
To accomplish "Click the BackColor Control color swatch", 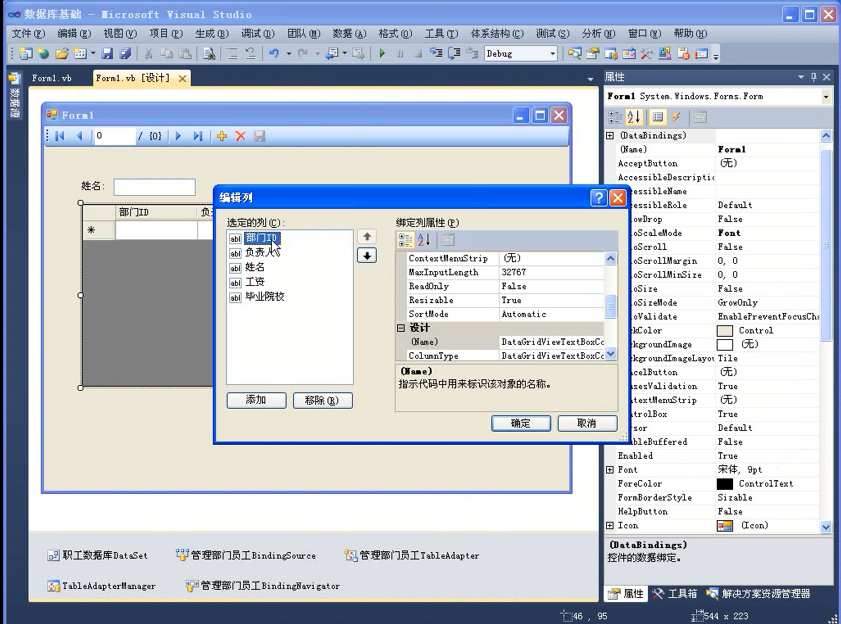I will (x=725, y=331).
